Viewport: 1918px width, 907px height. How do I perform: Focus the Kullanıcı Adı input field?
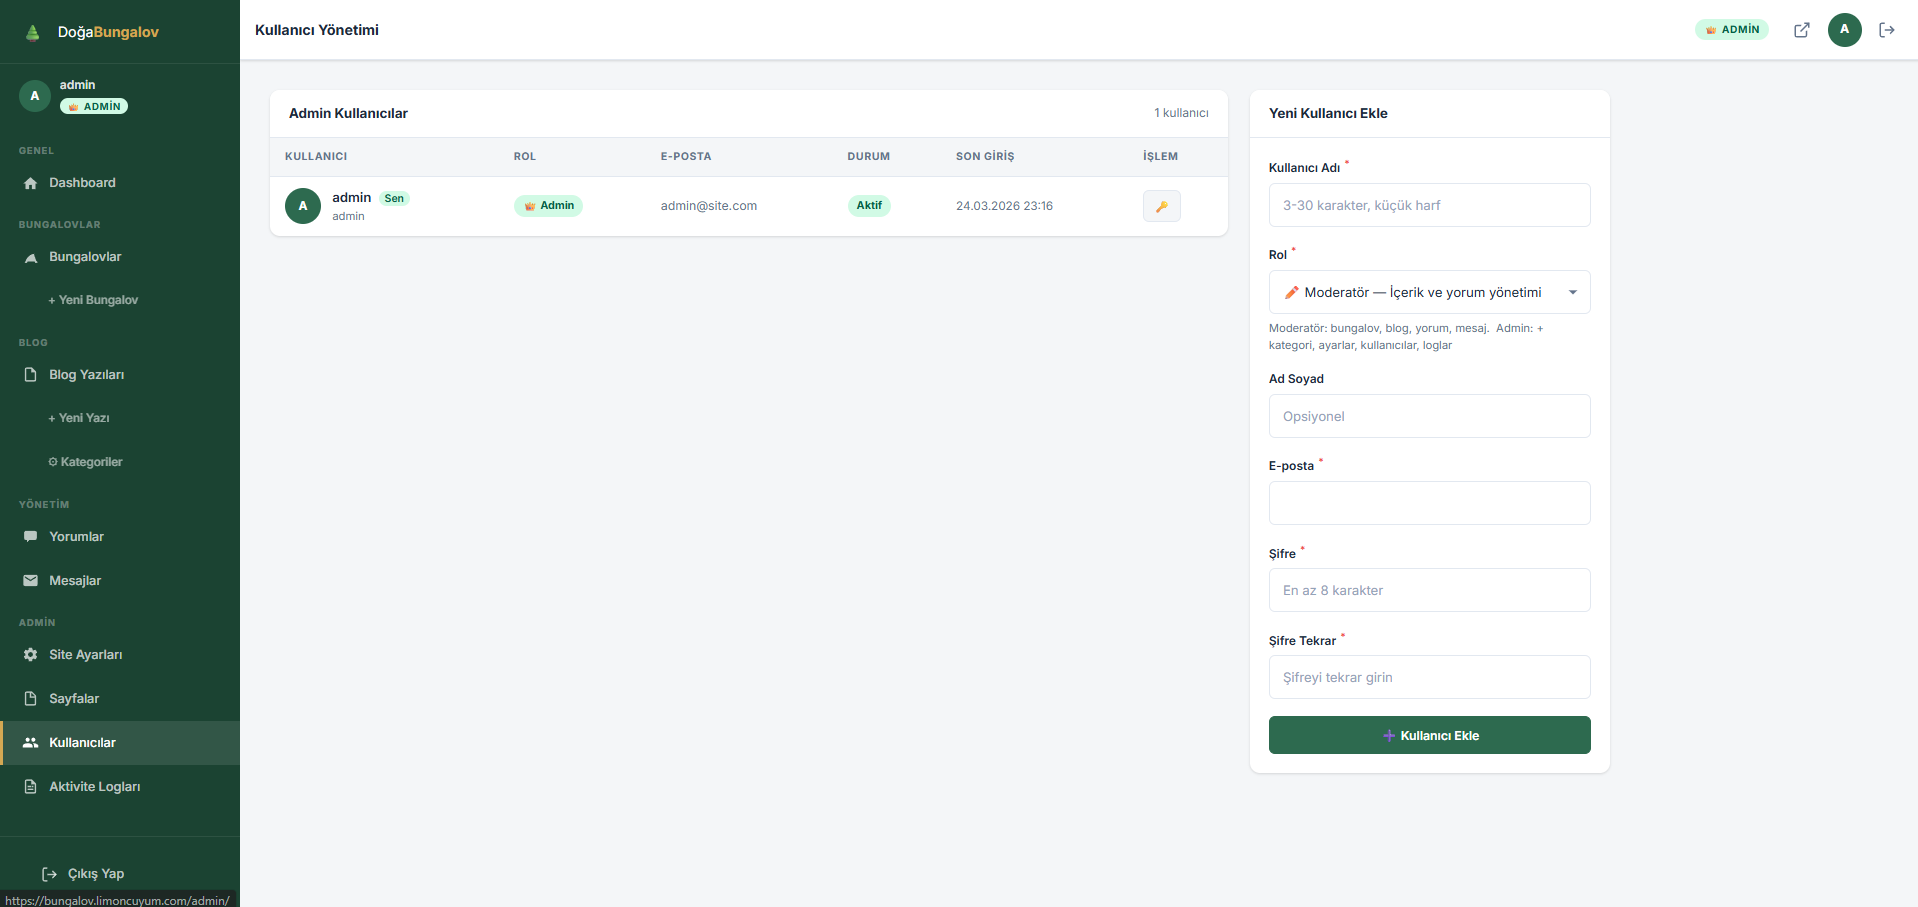[x=1429, y=205]
